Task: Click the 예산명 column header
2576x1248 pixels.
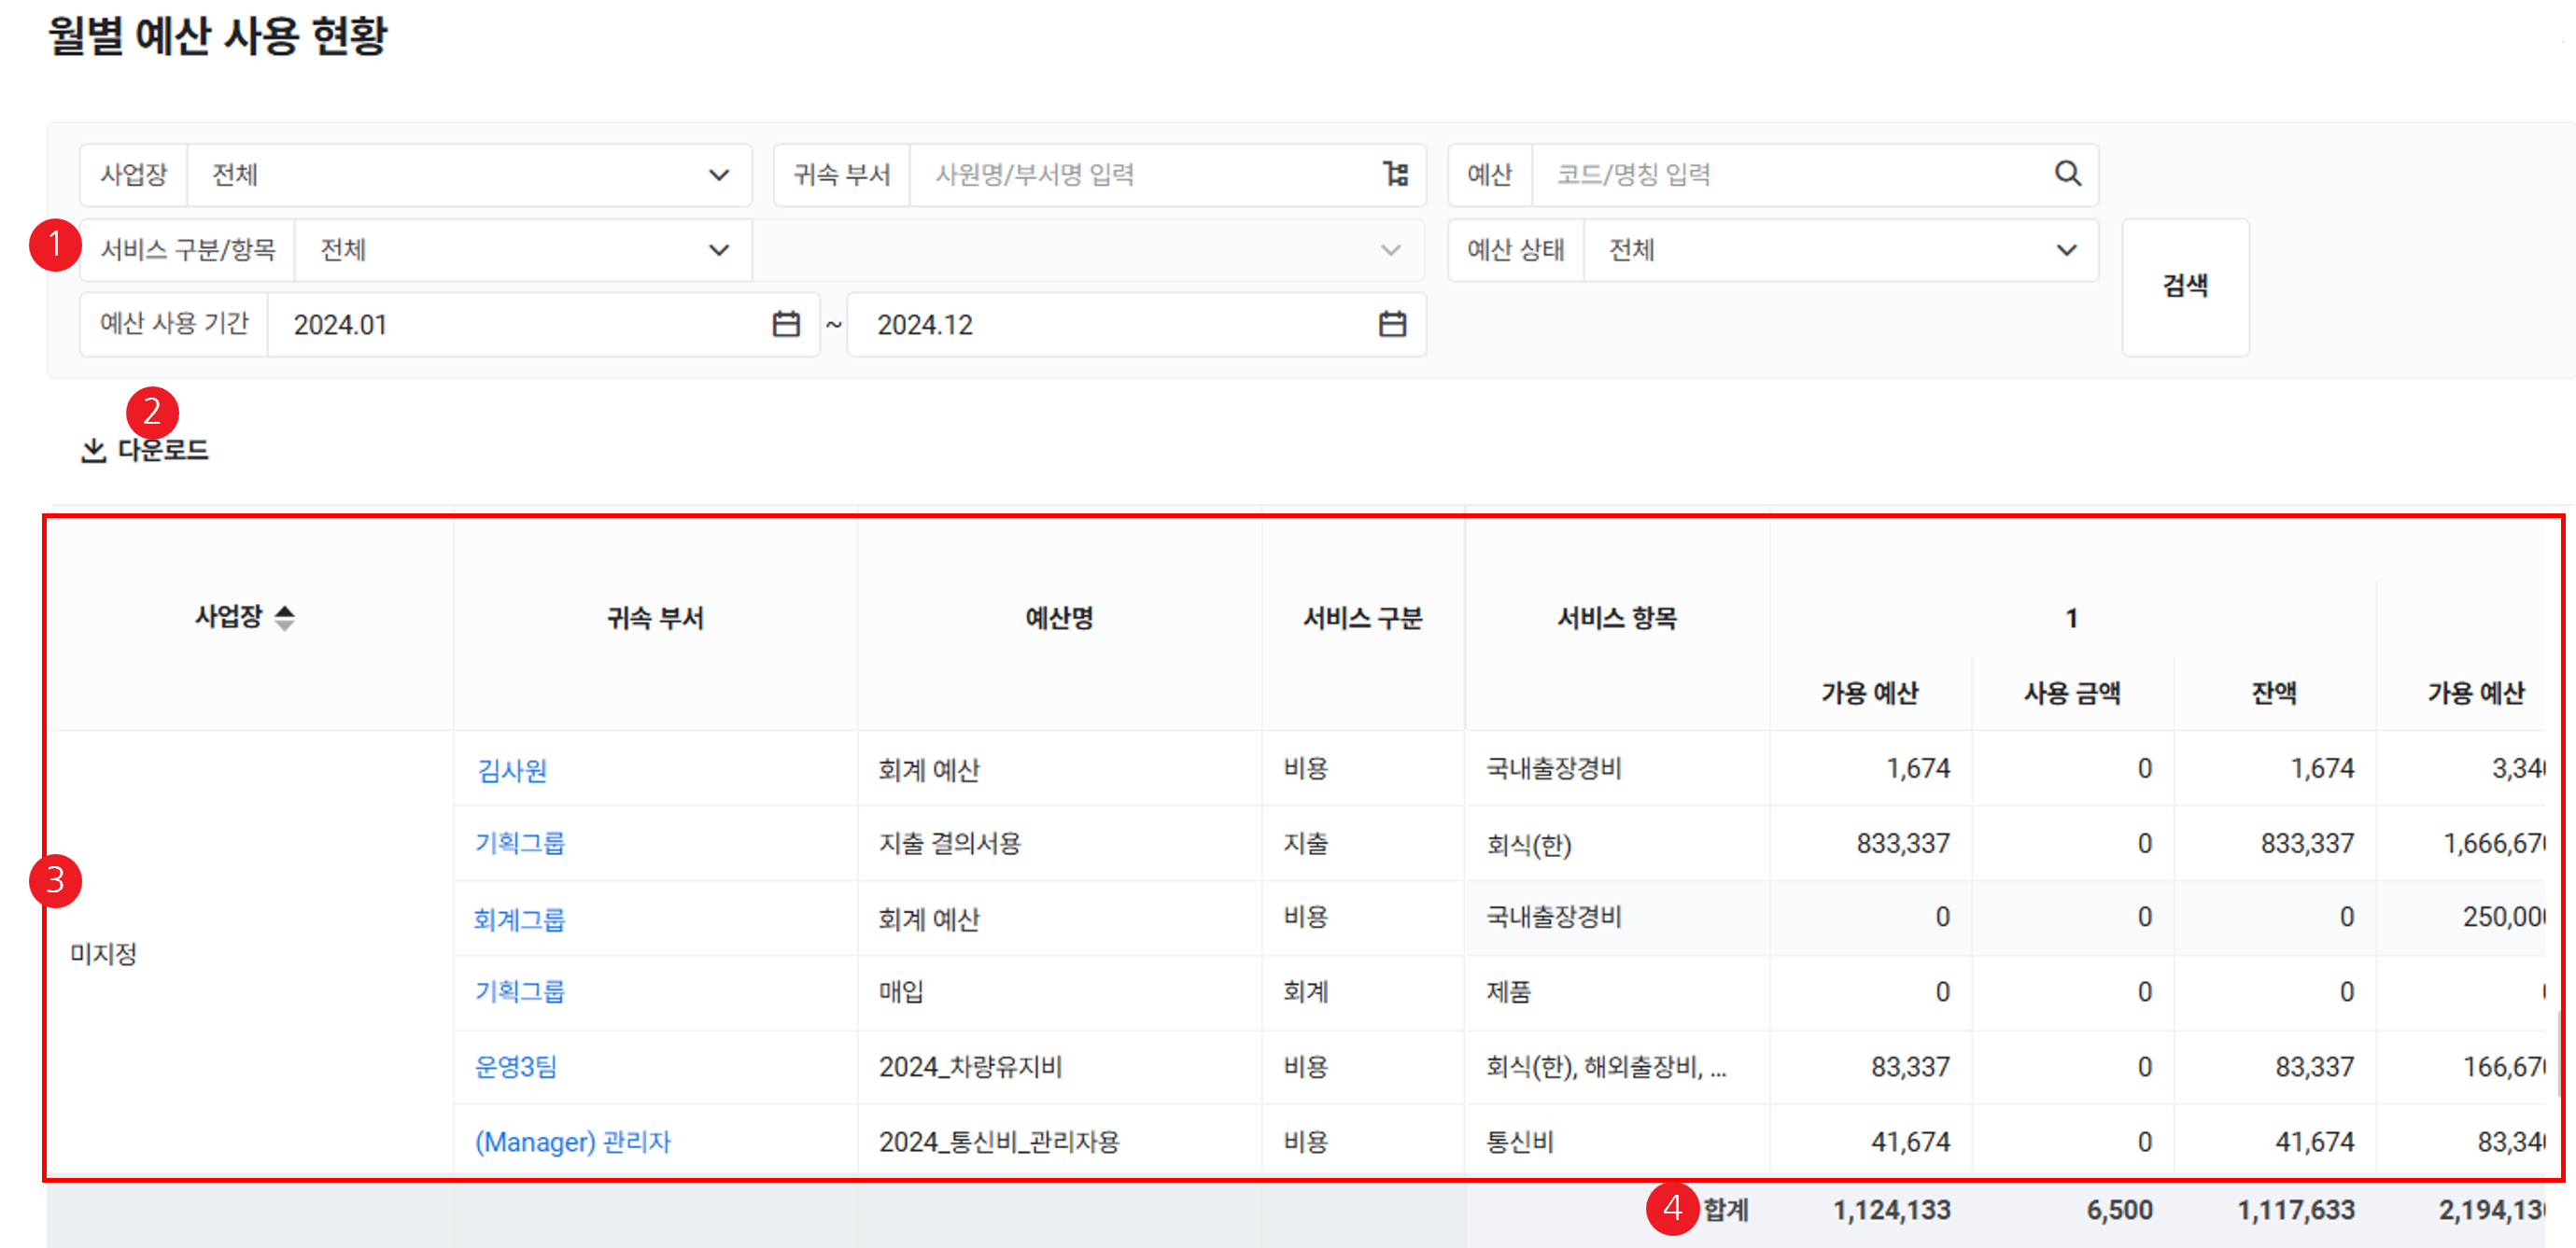Action: click(1059, 618)
